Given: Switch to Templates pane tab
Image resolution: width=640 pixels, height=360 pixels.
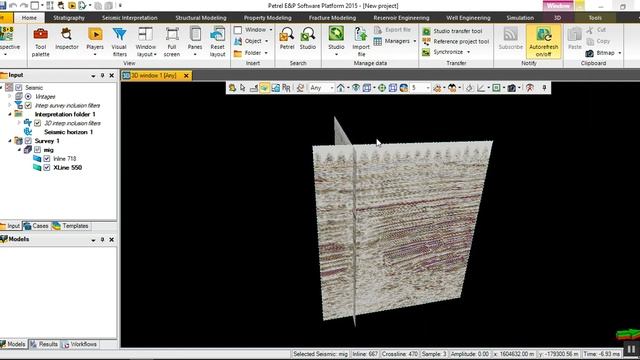Looking at the screenshot, I should (x=70, y=226).
